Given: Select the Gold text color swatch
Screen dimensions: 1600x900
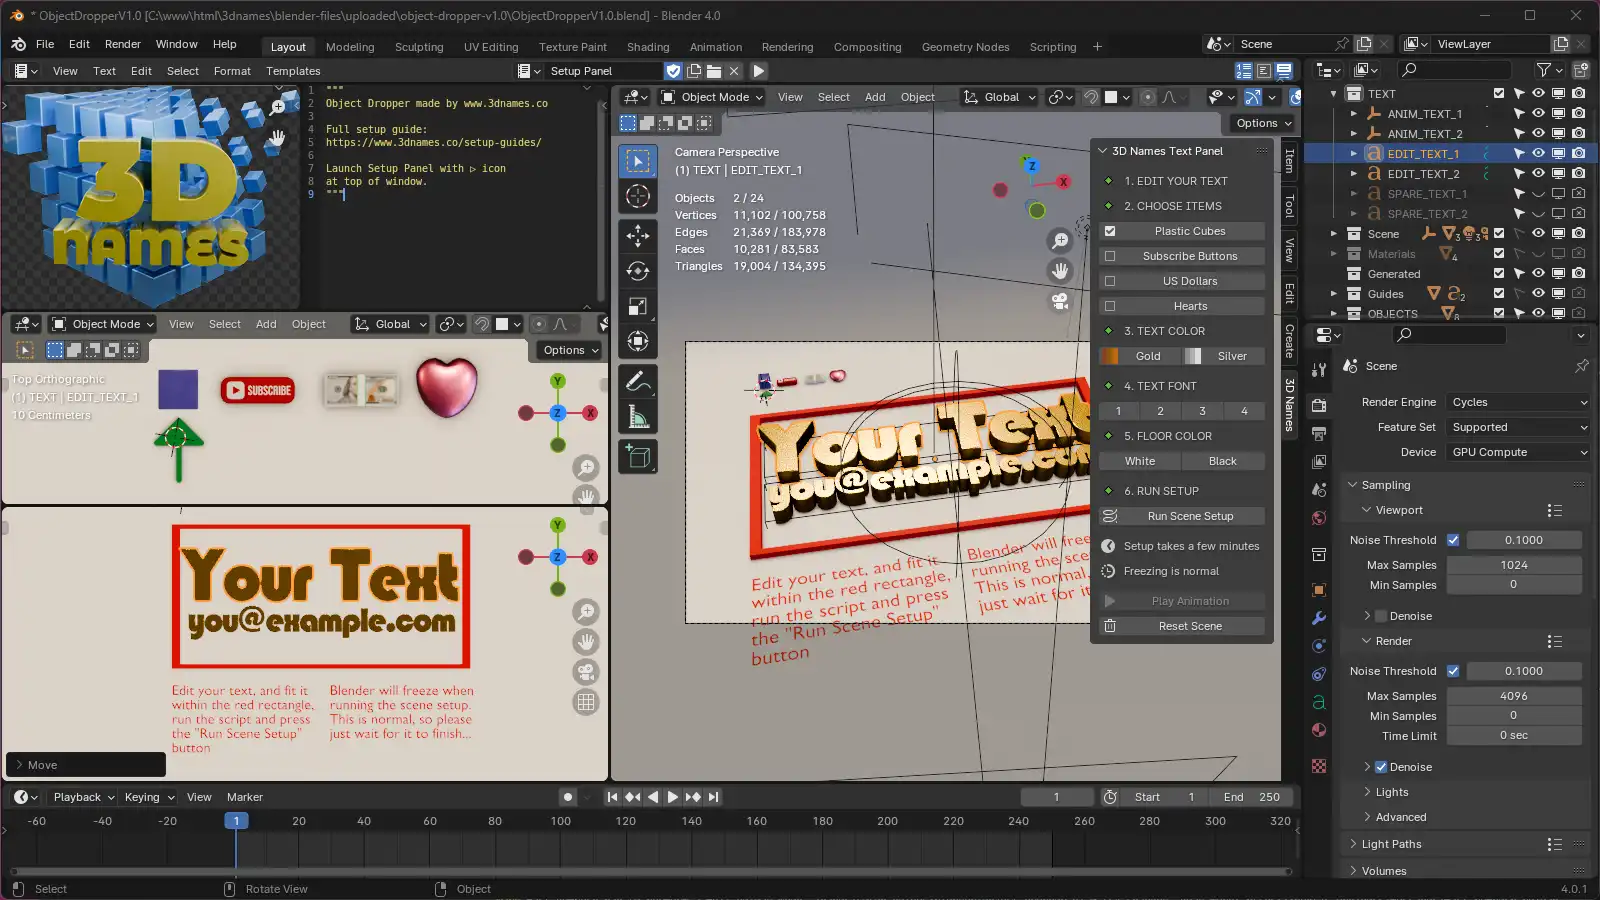Looking at the screenshot, I should click(1139, 356).
